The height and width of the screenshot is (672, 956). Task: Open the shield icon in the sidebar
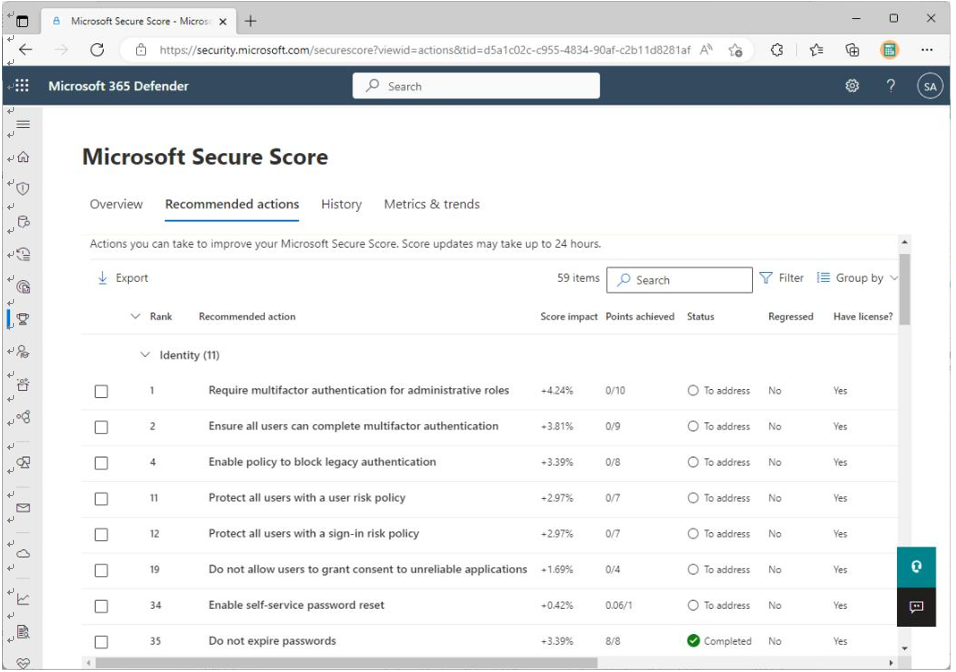(x=23, y=188)
